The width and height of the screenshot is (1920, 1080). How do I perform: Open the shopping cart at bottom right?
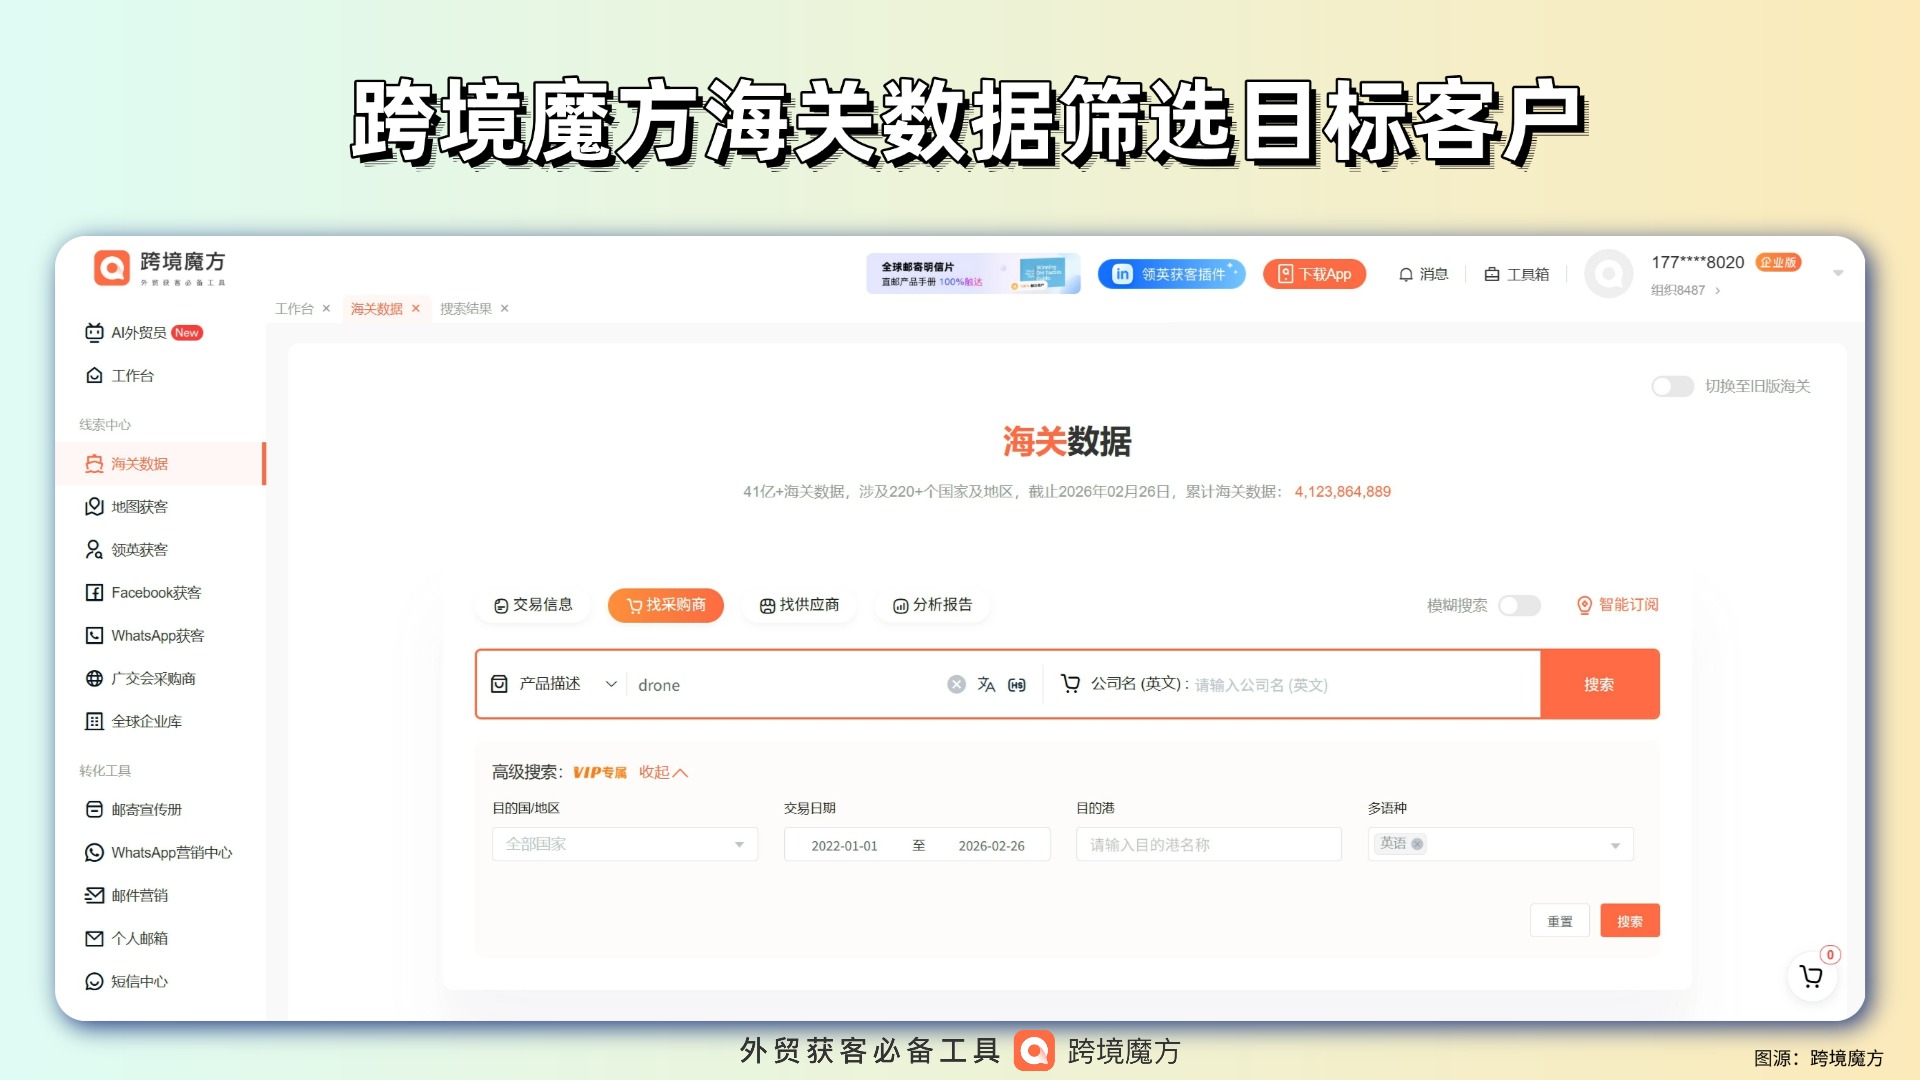[1811, 977]
